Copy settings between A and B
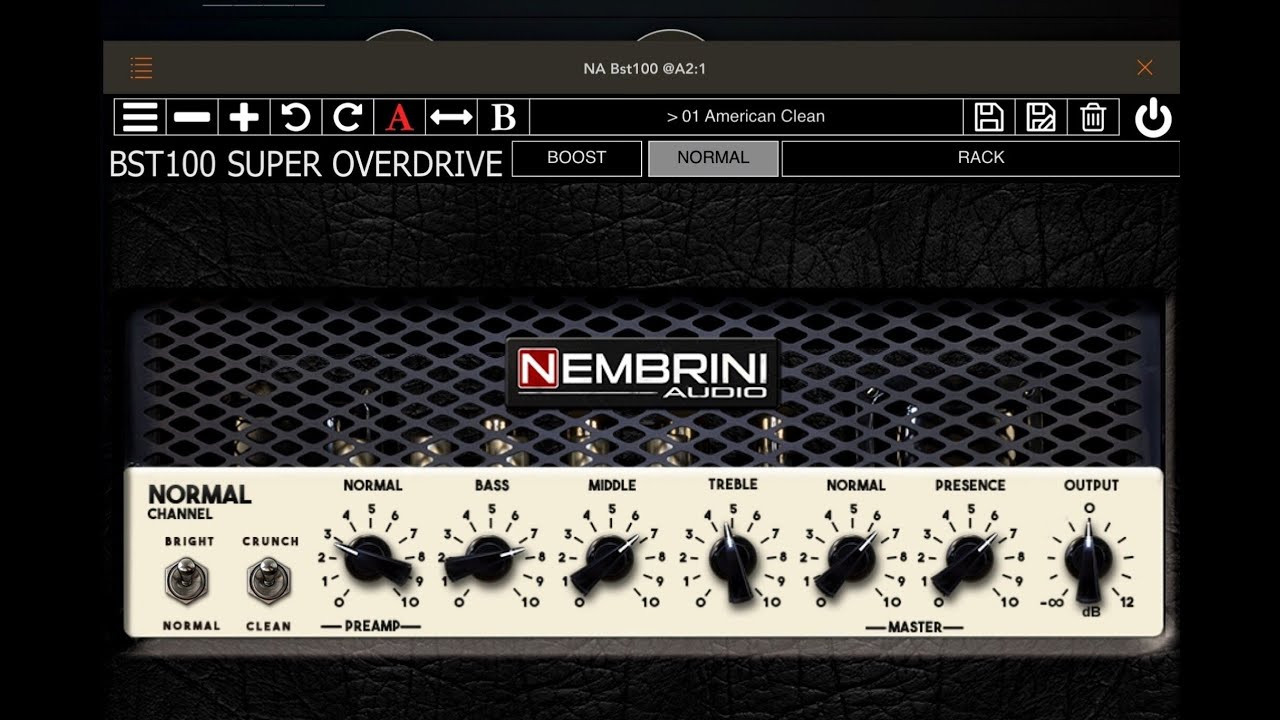 pos(452,117)
